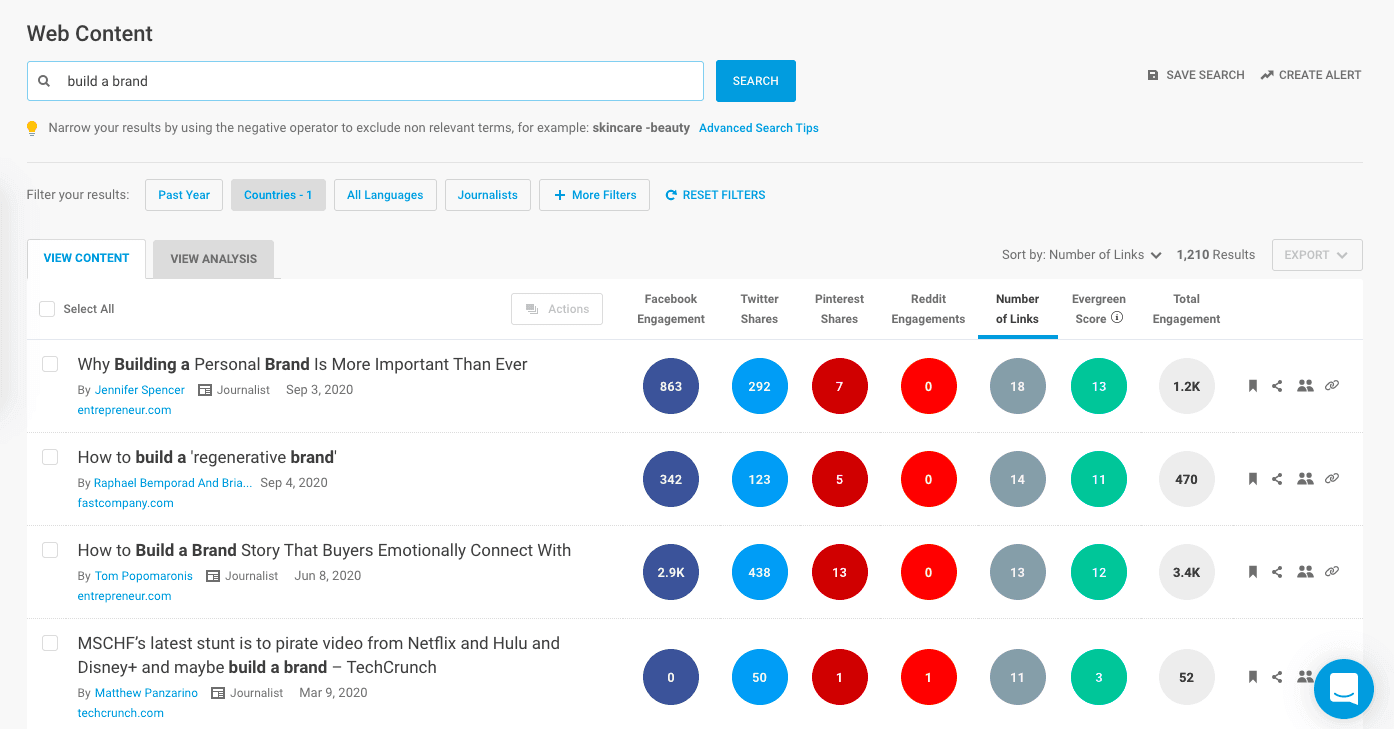
Task: Switch to the View Content tab
Action: pos(86,258)
